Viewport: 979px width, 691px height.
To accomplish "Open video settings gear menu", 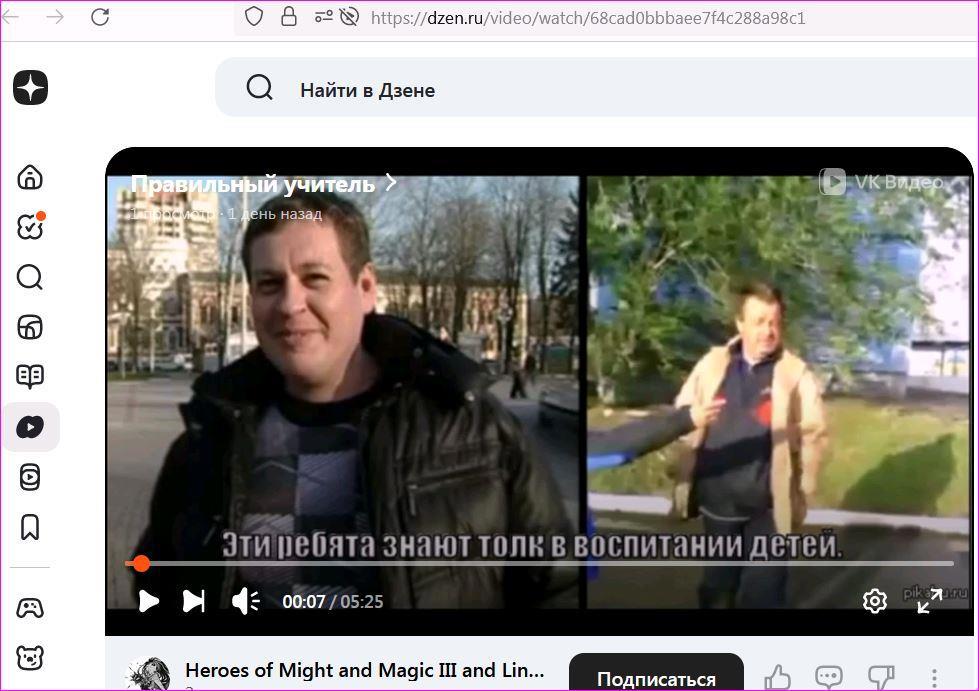I will click(874, 601).
